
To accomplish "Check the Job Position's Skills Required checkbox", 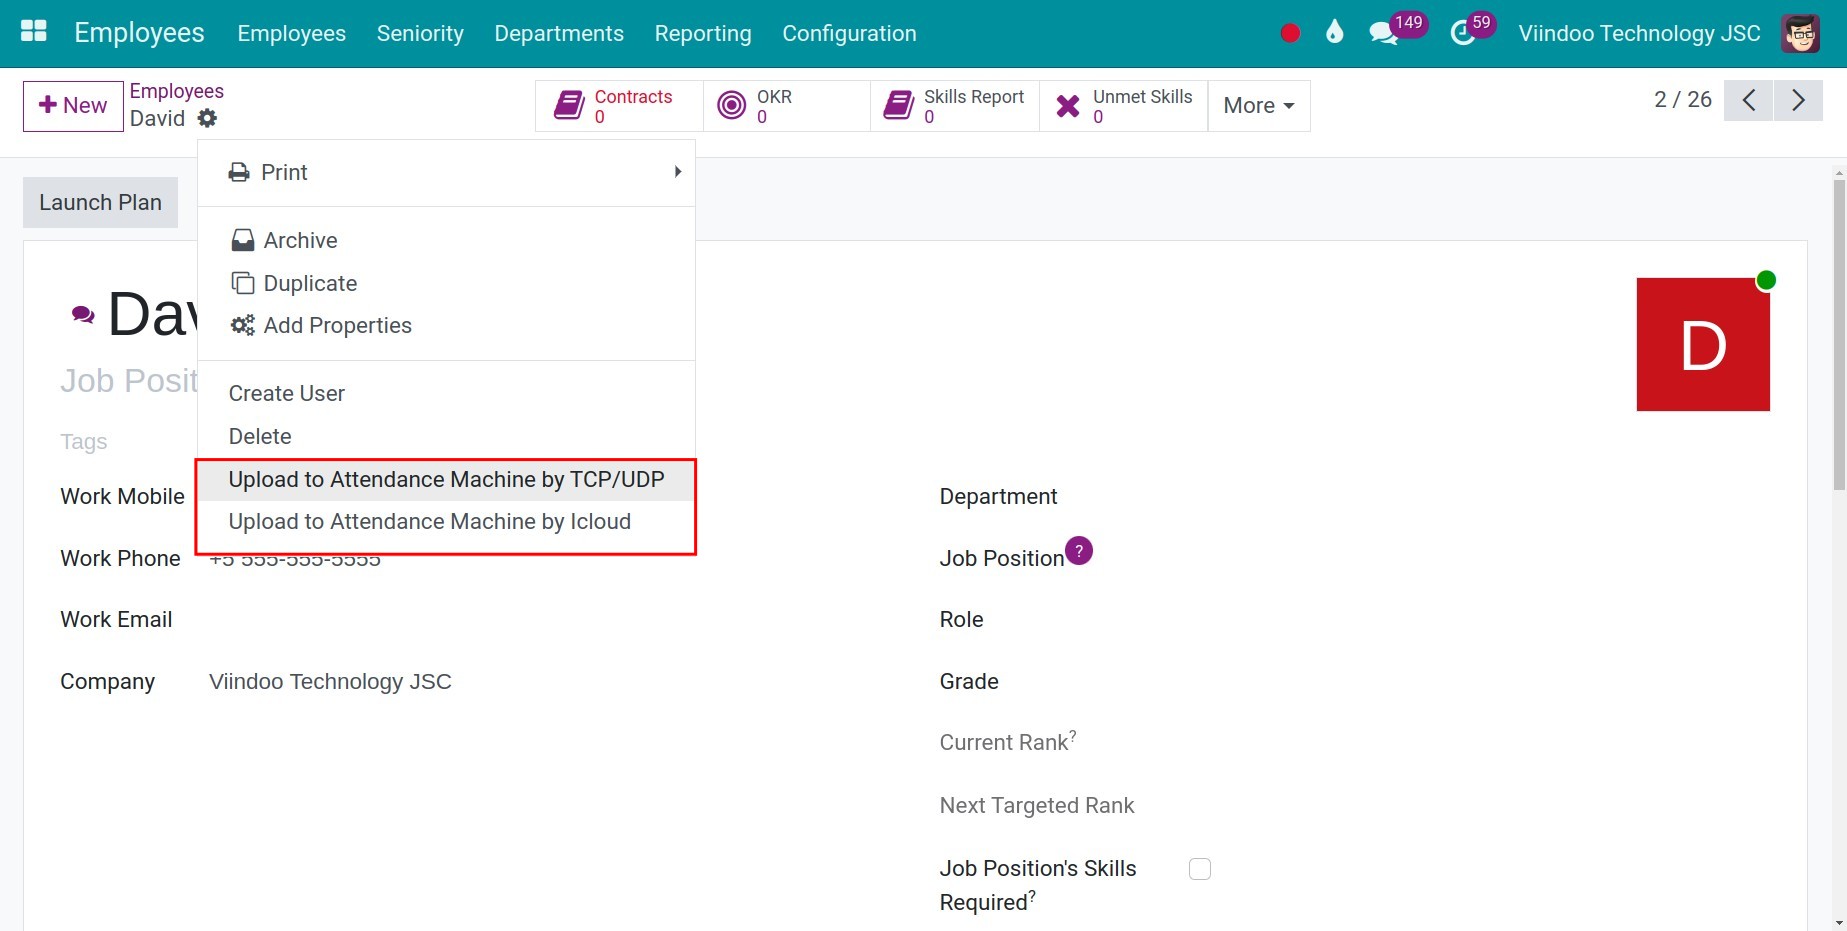I will coord(1199,868).
